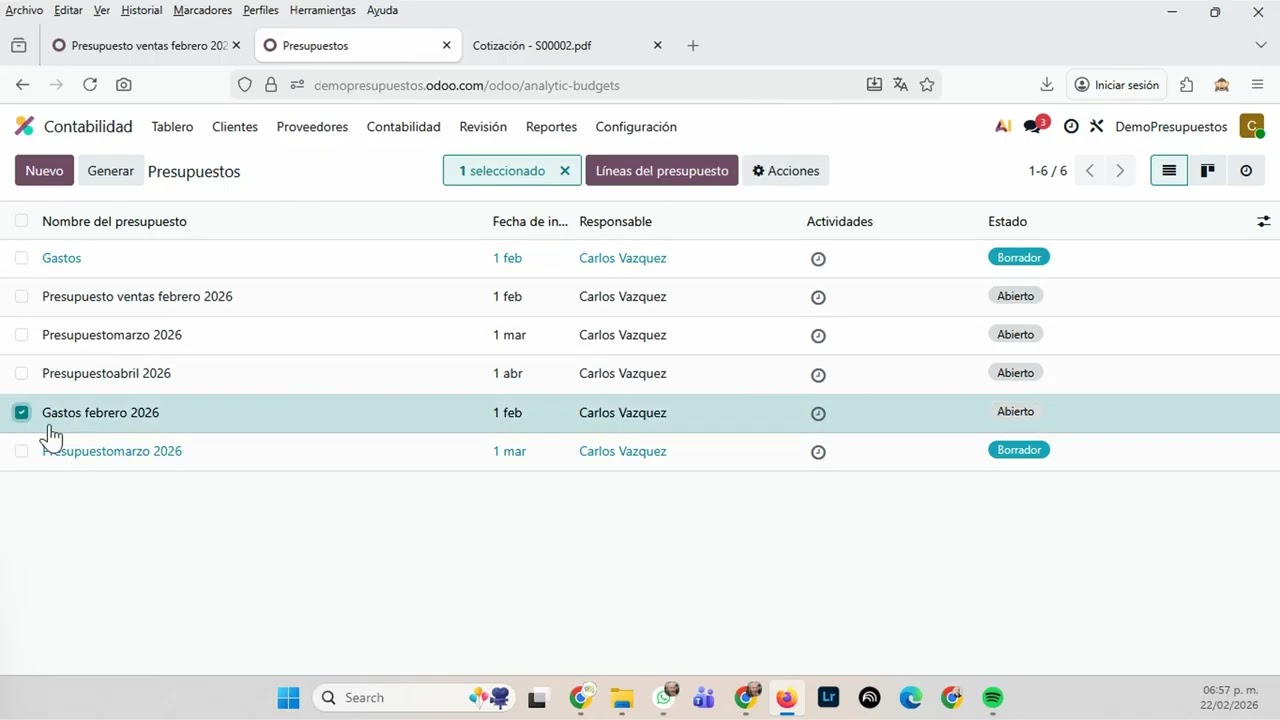The image size is (1280, 720).
Task: Check Presupuesto ventas febrero 2026 checkbox
Action: click(x=21, y=296)
